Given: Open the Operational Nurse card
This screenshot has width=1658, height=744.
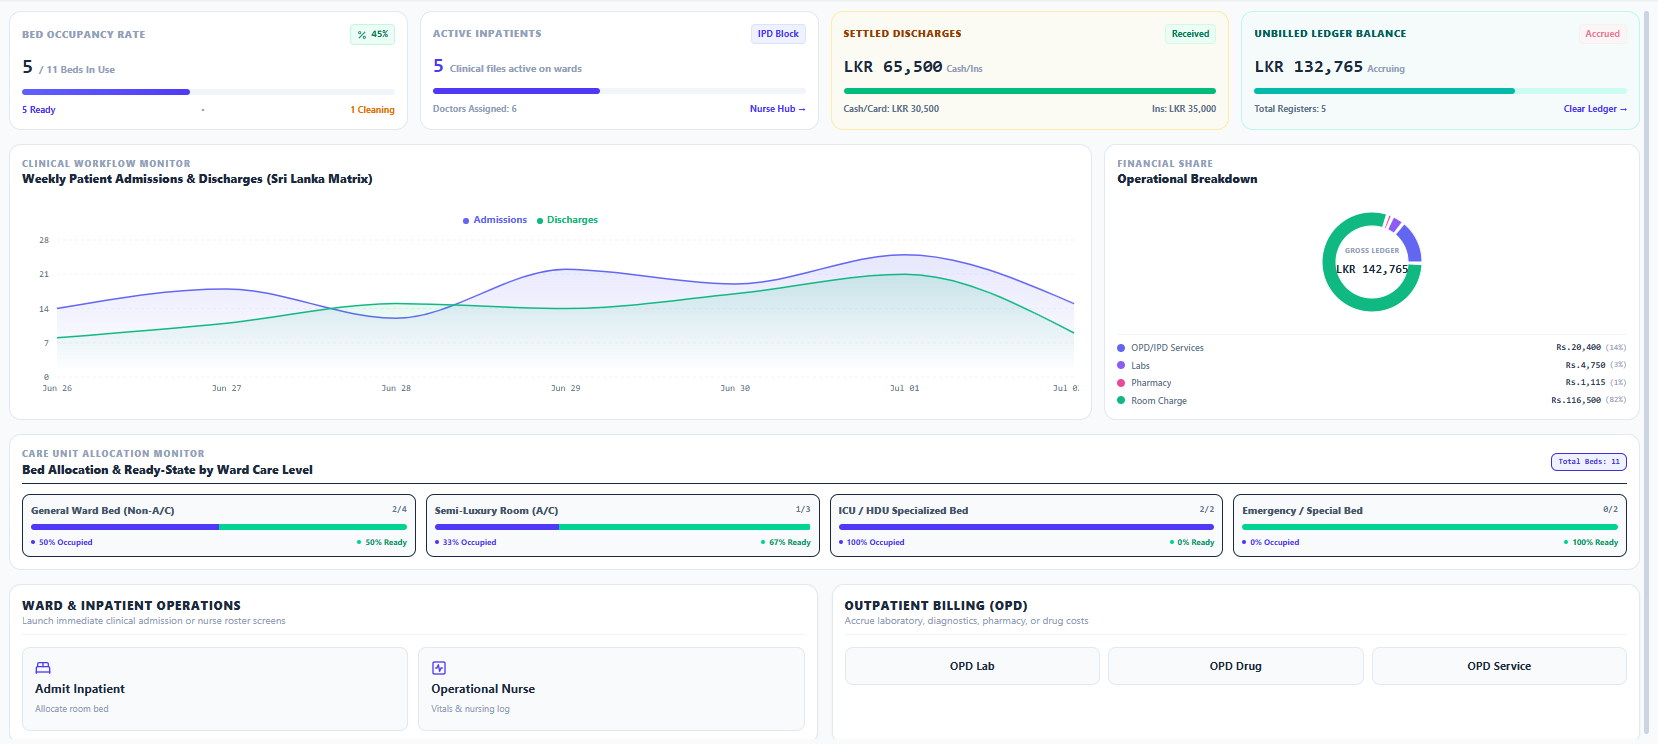Looking at the screenshot, I should click(x=611, y=689).
